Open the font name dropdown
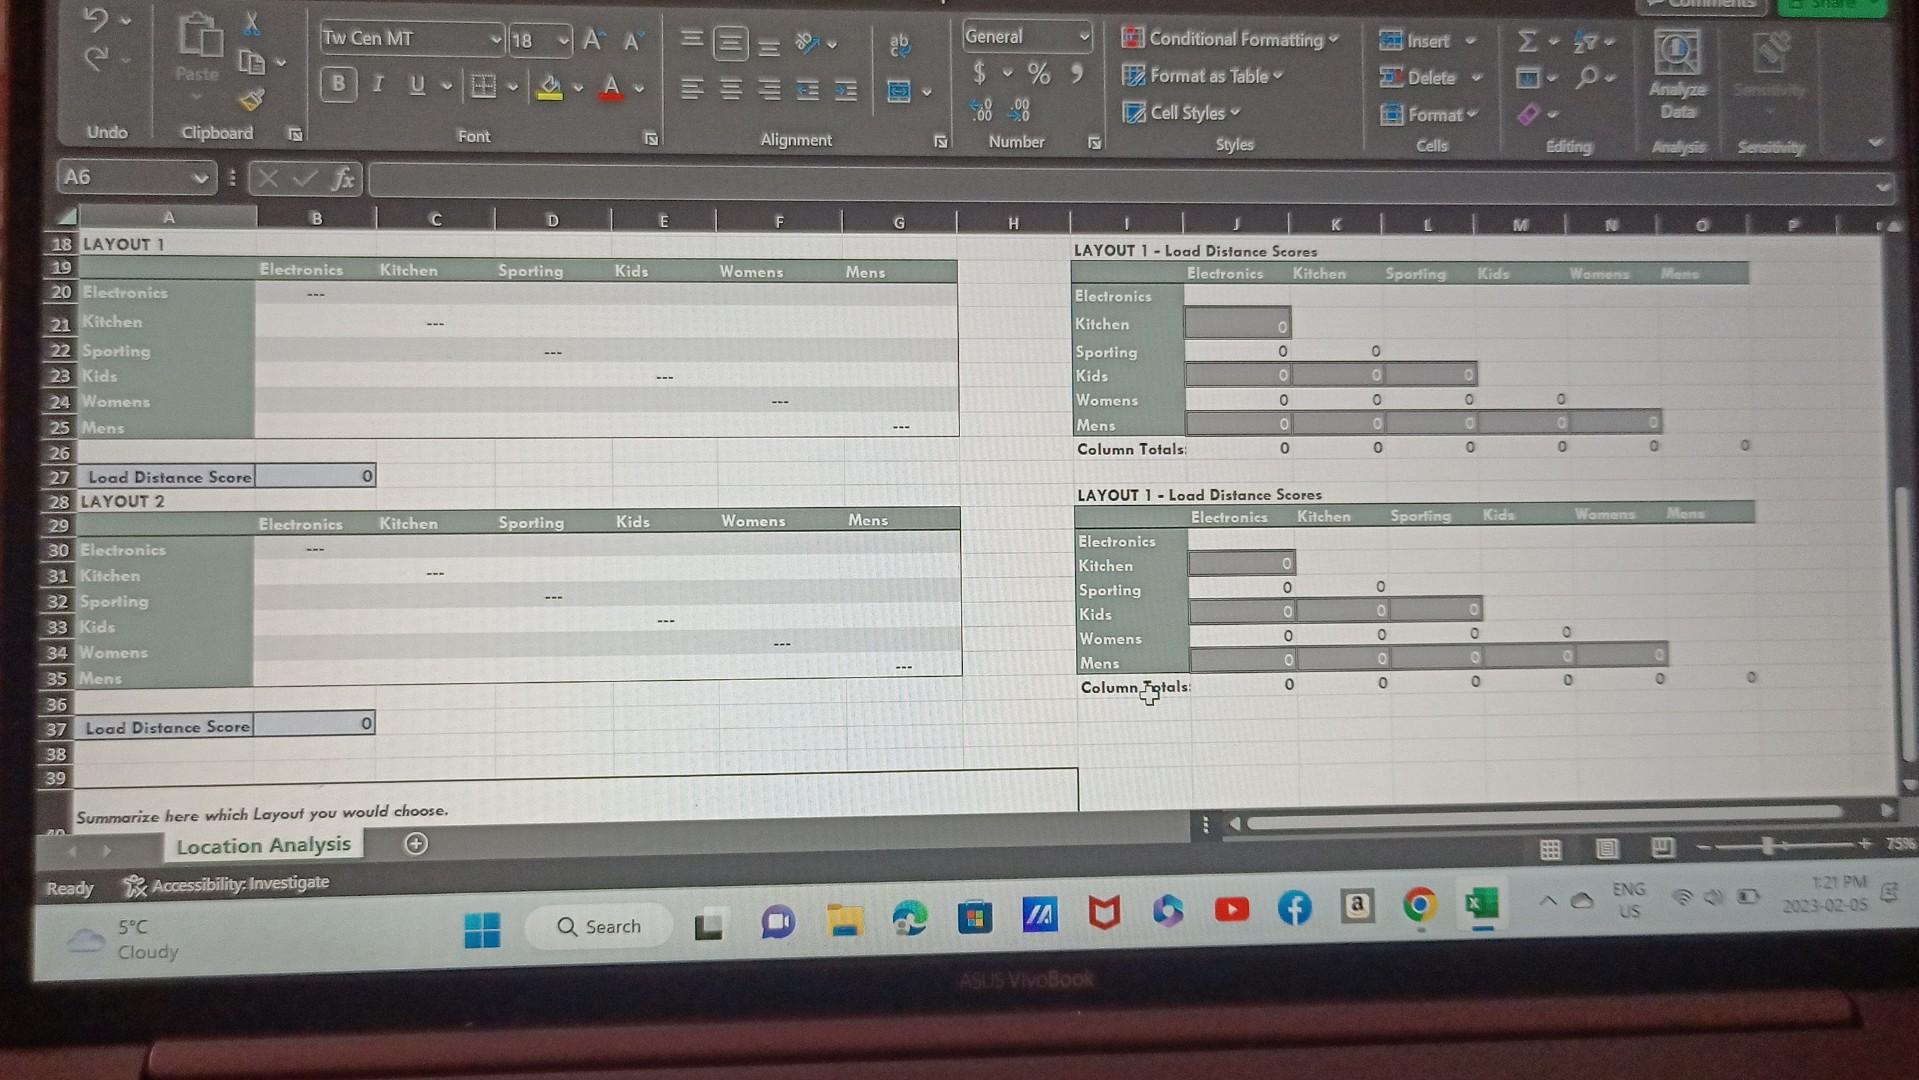The image size is (1919, 1080). click(495, 39)
